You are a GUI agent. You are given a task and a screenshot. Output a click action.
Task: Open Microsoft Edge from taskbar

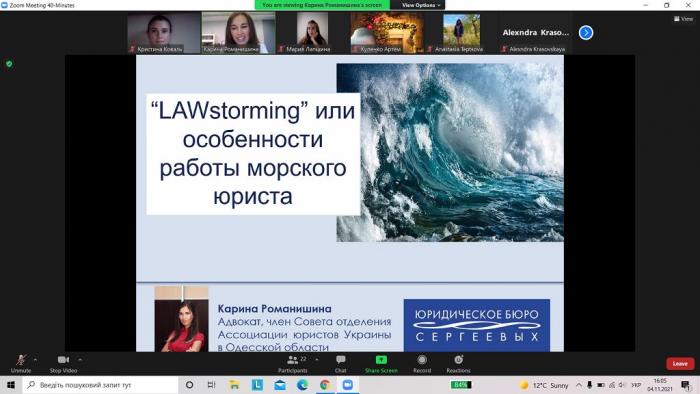[x=303, y=385]
